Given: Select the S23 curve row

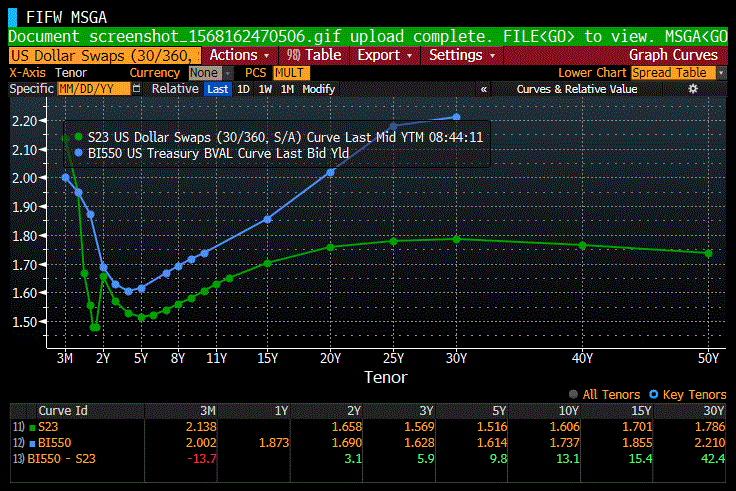Looking at the screenshot, I should point(368,427).
